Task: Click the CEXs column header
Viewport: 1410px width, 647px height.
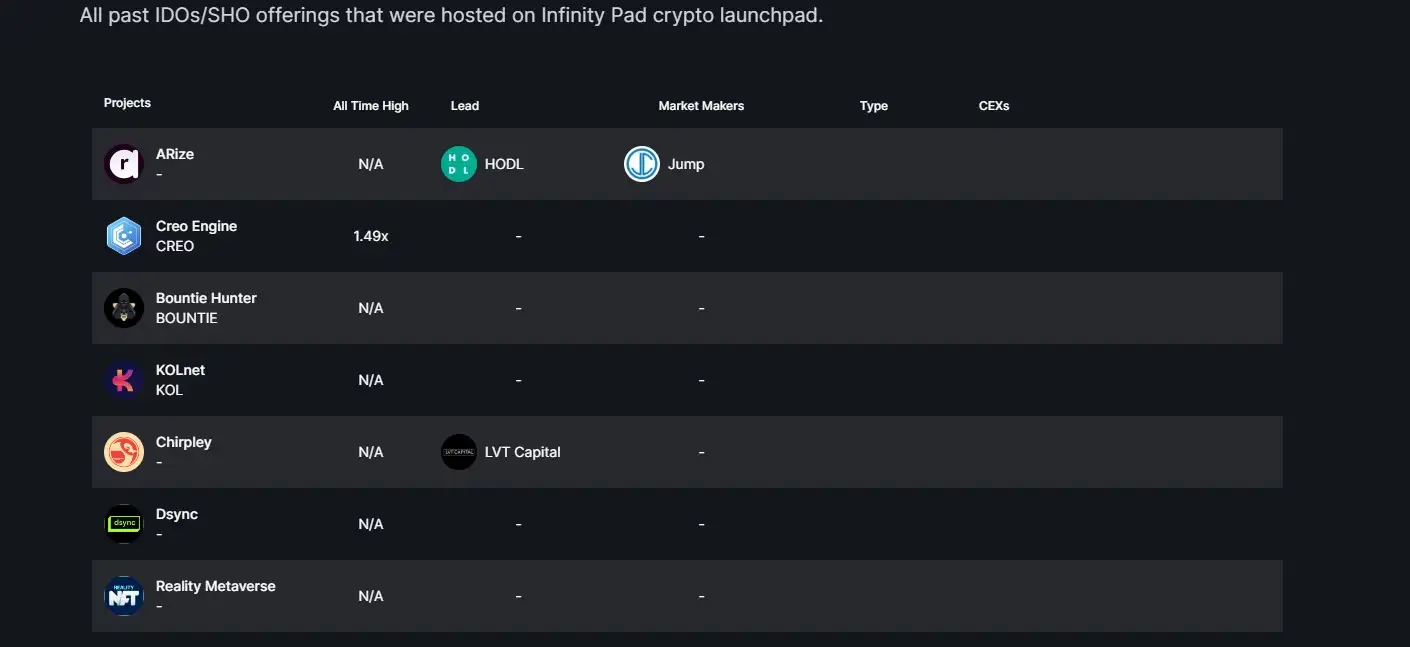Action: (x=994, y=106)
